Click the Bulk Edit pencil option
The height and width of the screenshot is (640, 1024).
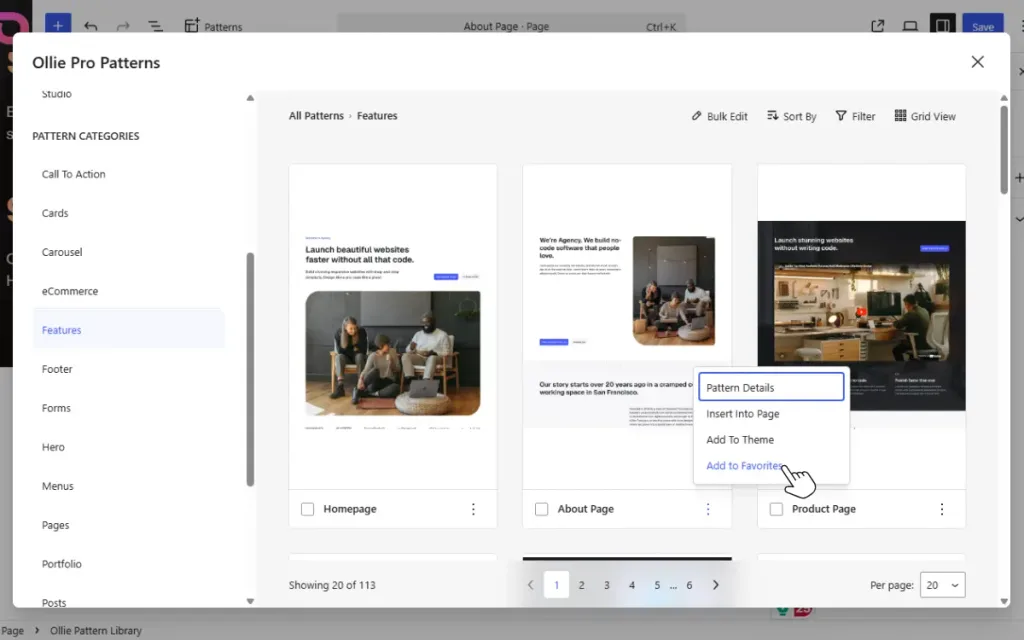(x=719, y=116)
